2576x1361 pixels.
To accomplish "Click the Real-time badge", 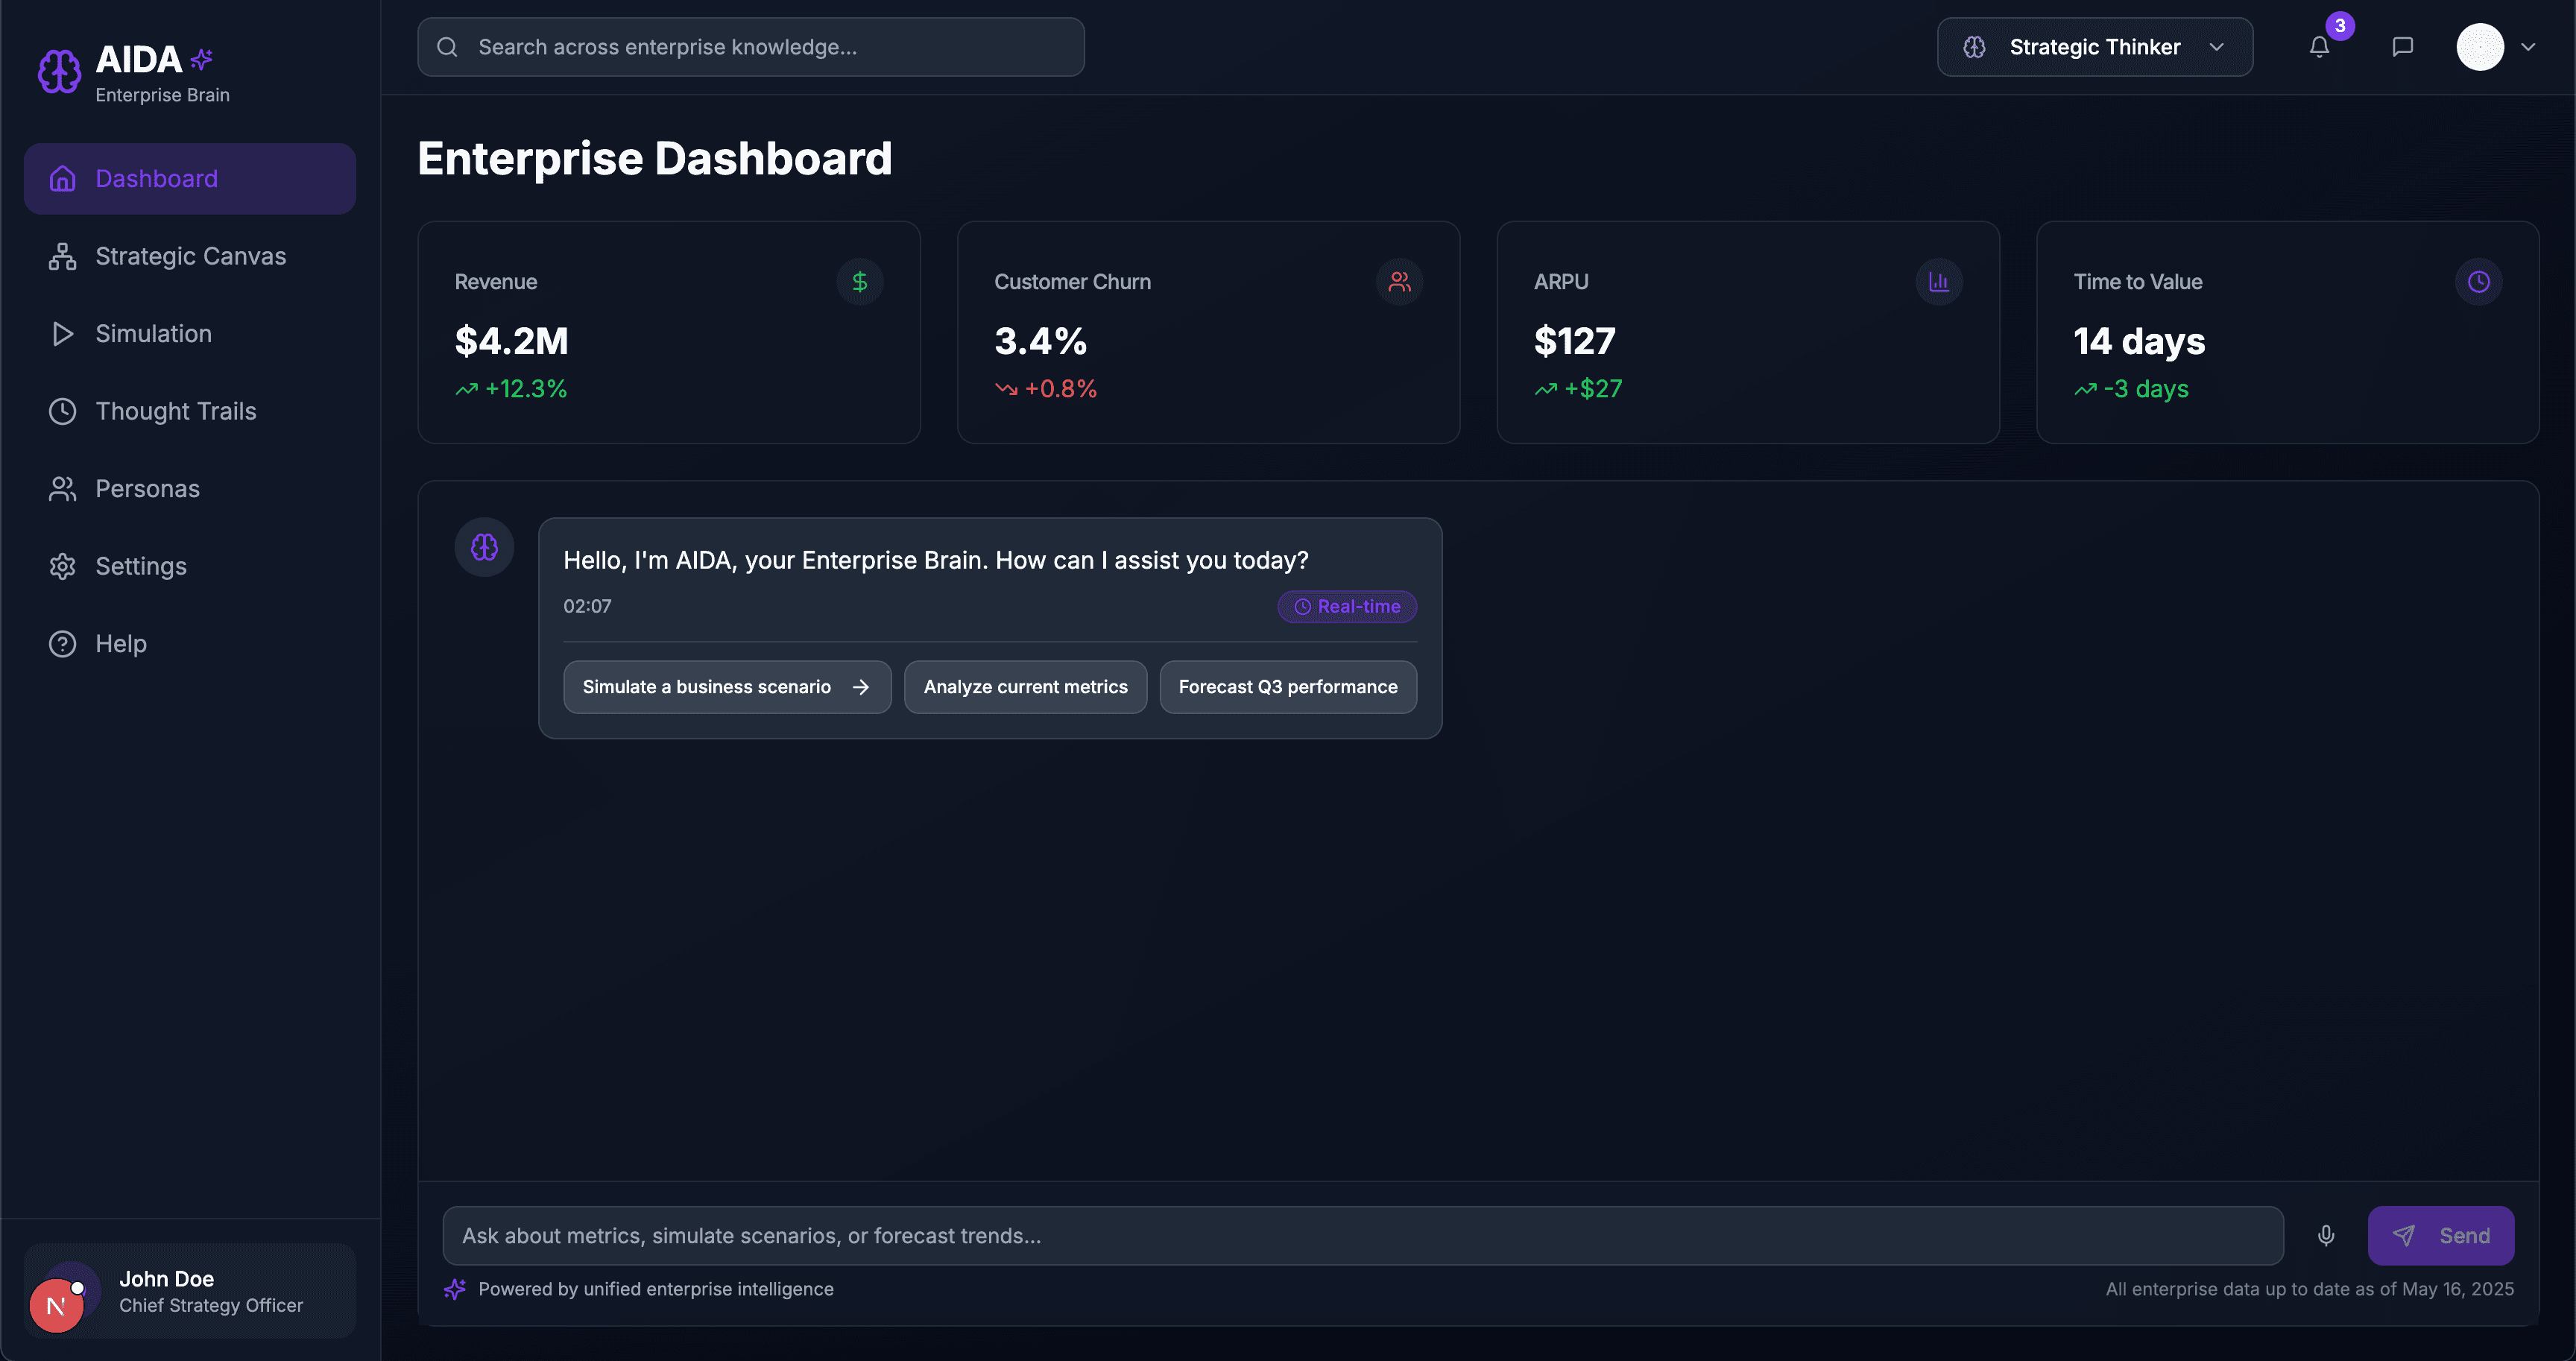I will pos(1346,607).
